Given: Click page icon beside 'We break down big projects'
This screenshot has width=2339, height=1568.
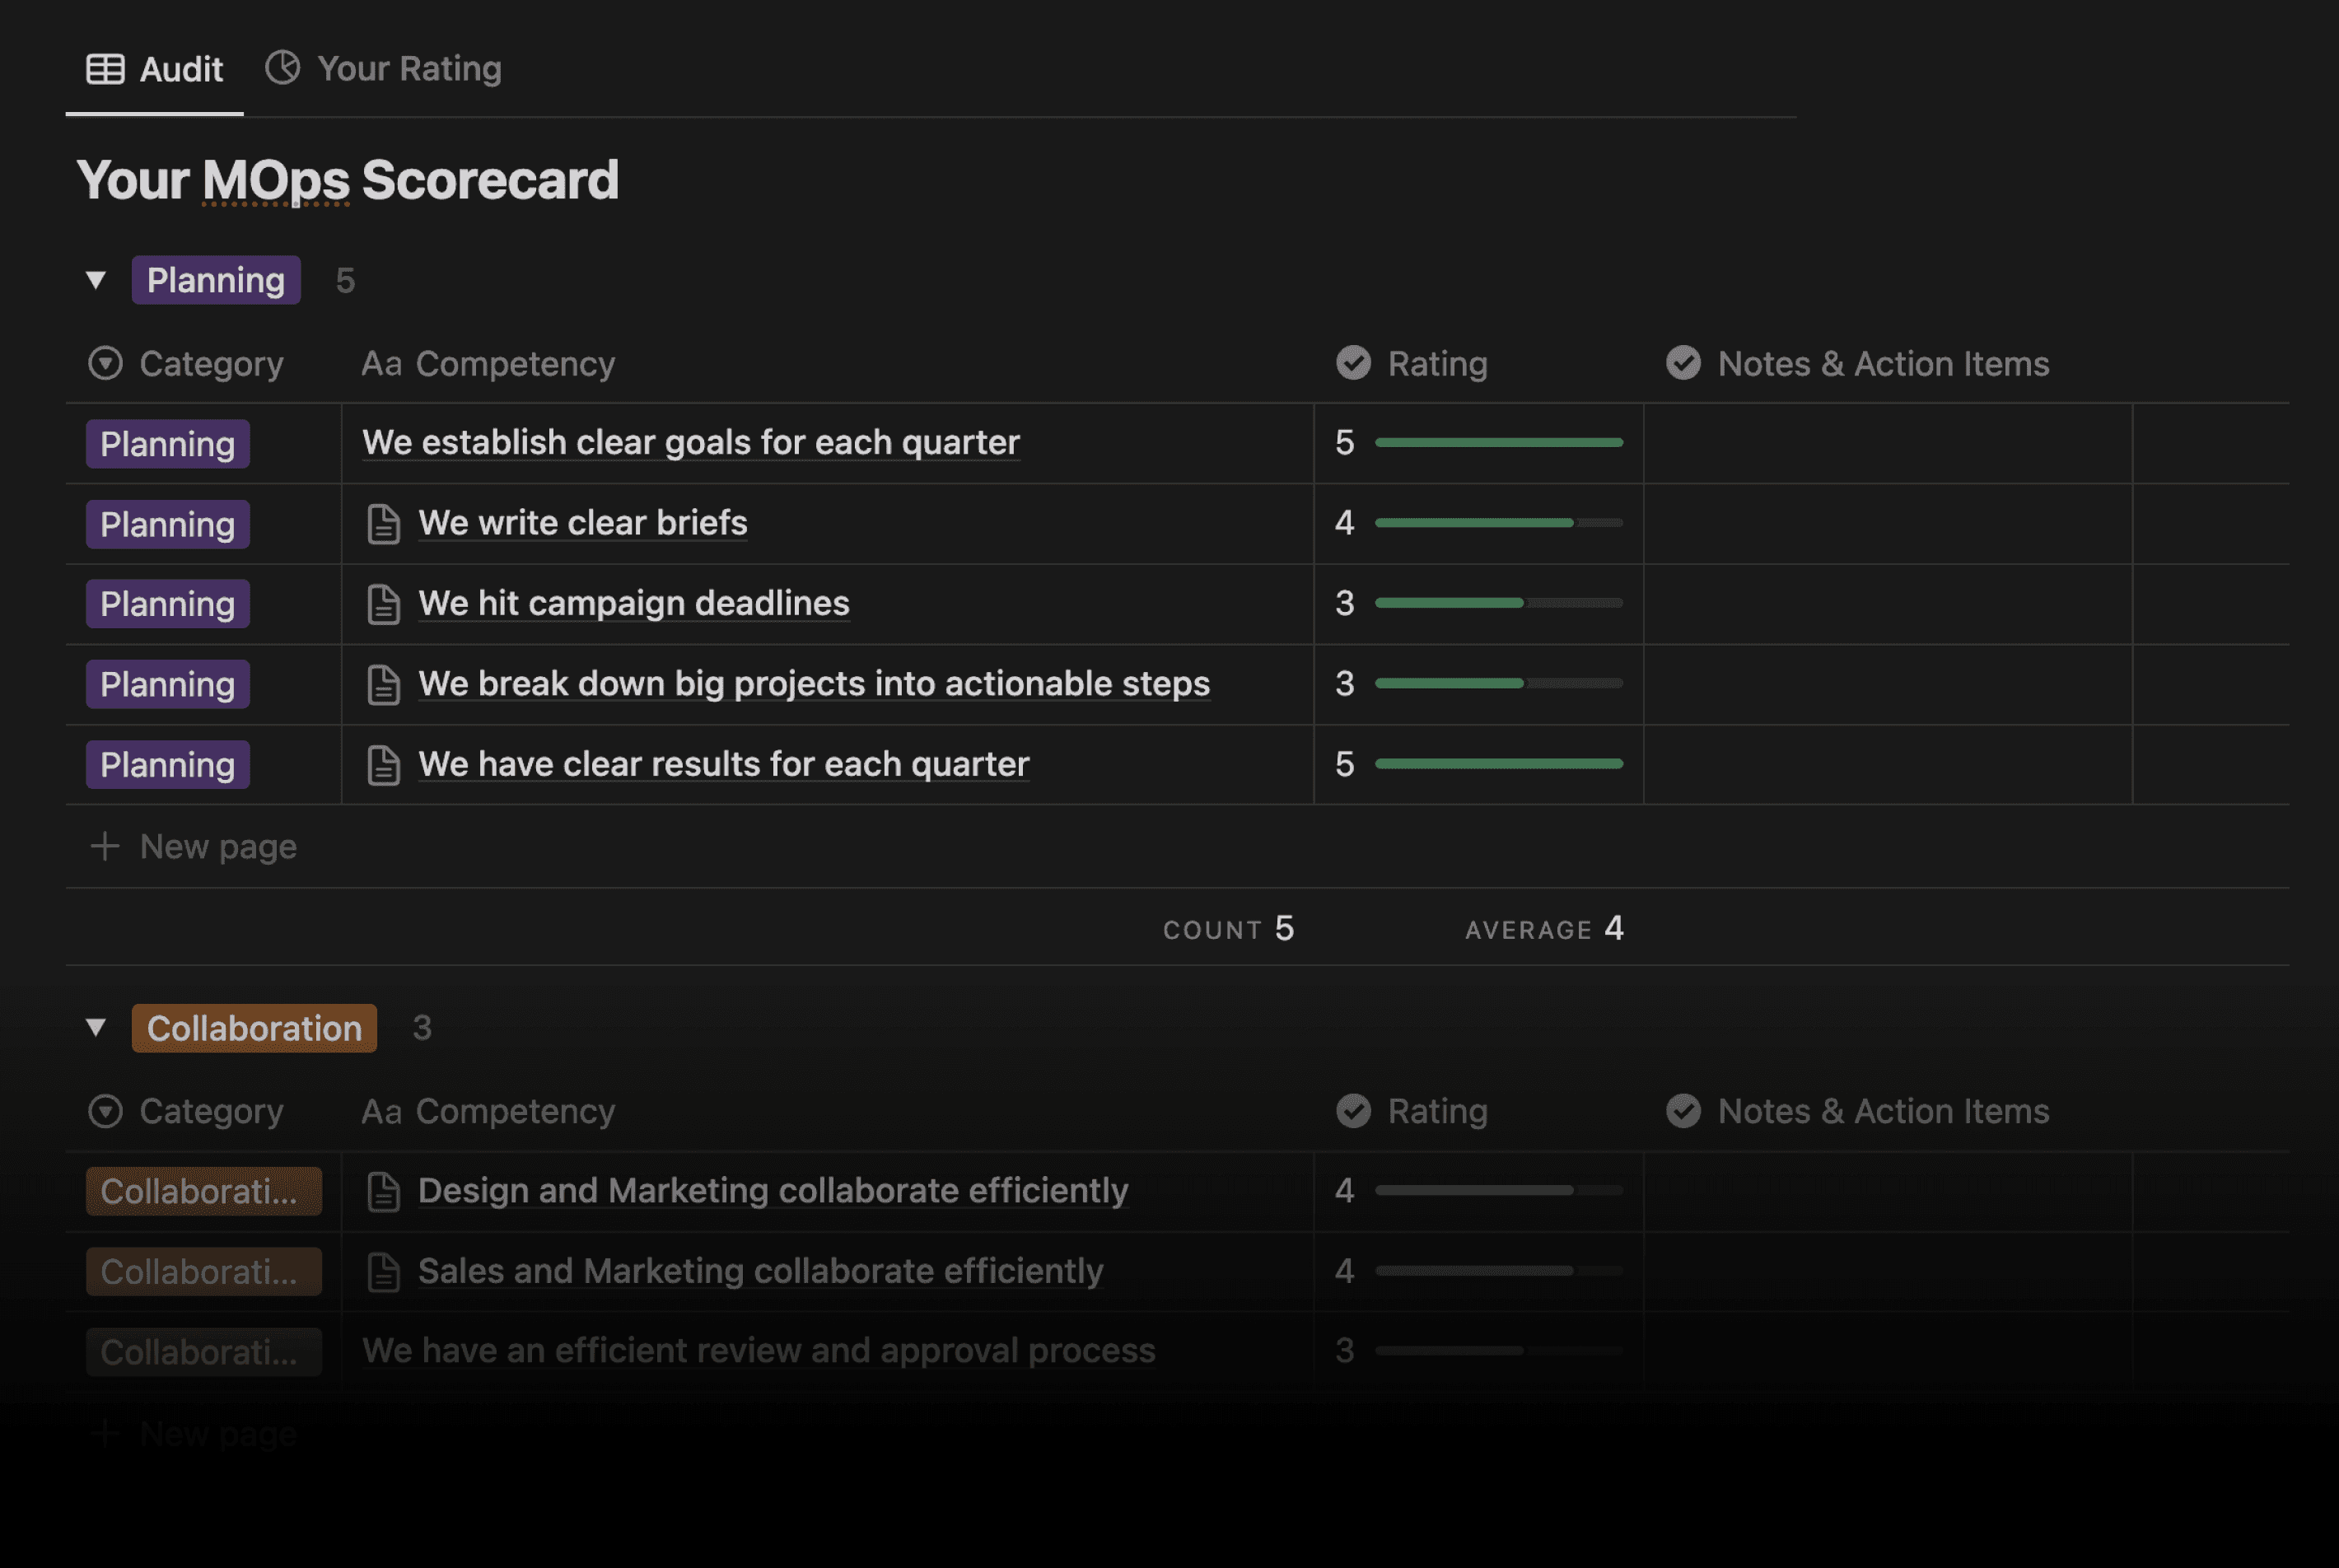Looking at the screenshot, I should point(384,685).
